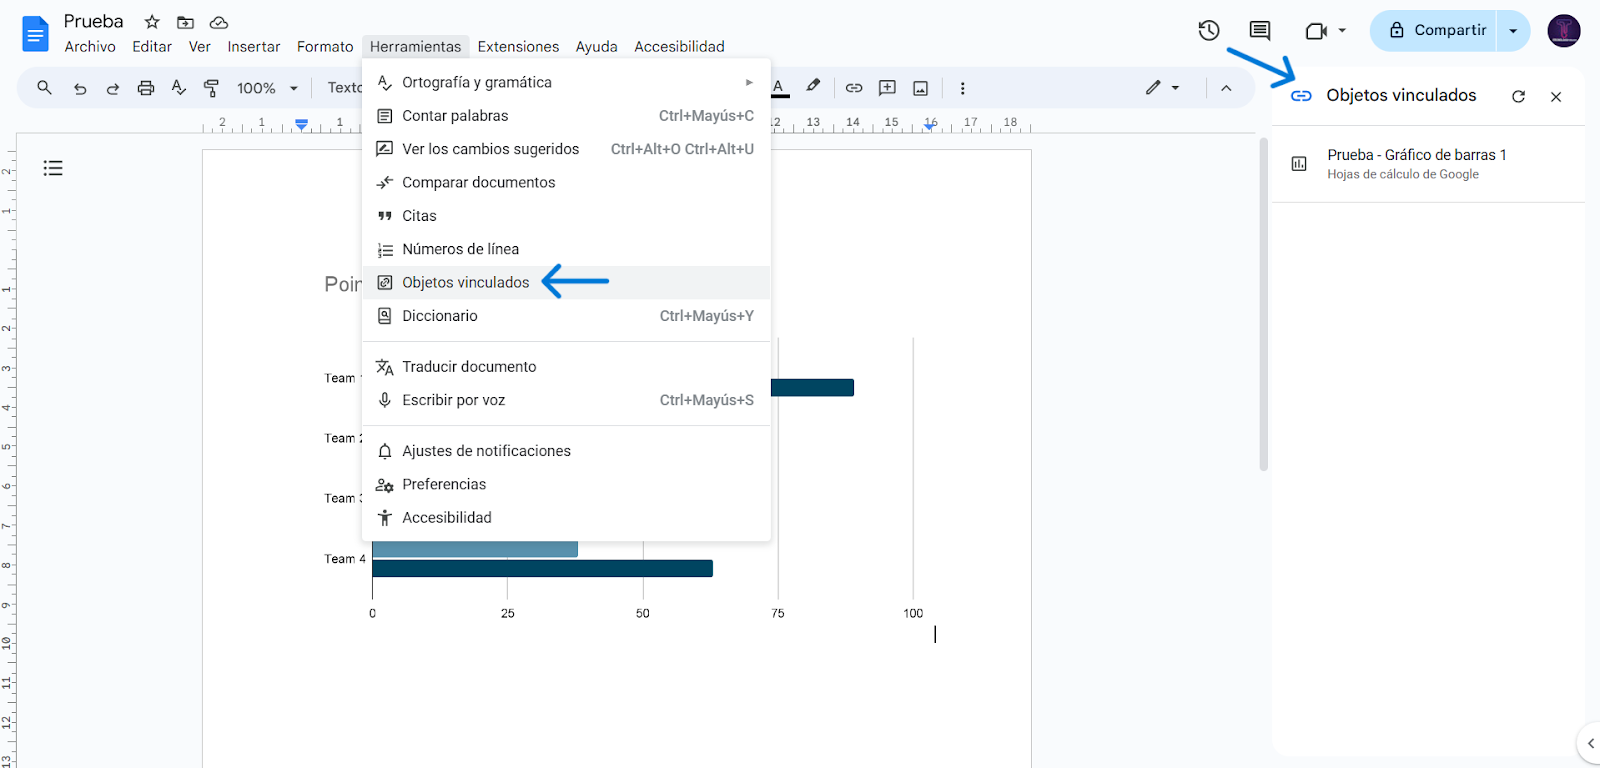The height and width of the screenshot is (768, 1600).
Task: Open the zoom 100% dropdown
Action: point(267,88)
